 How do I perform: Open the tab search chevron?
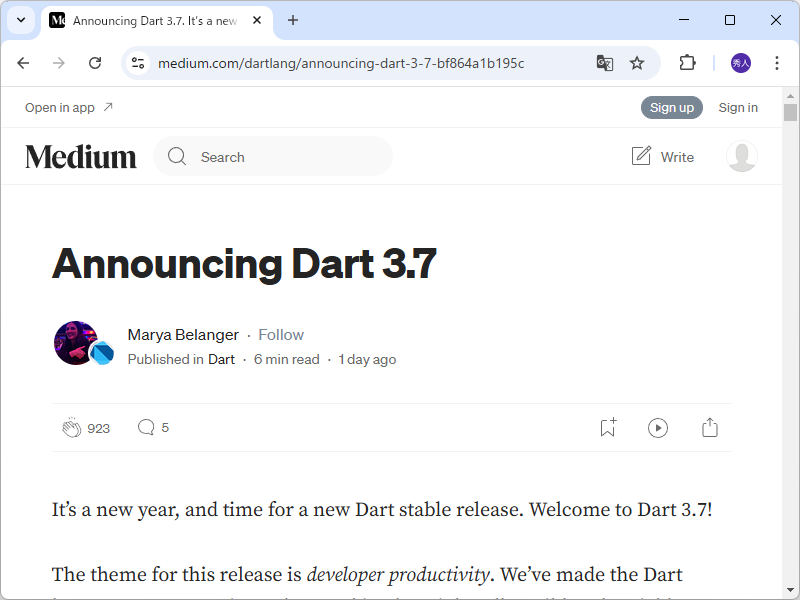[21, 20]
